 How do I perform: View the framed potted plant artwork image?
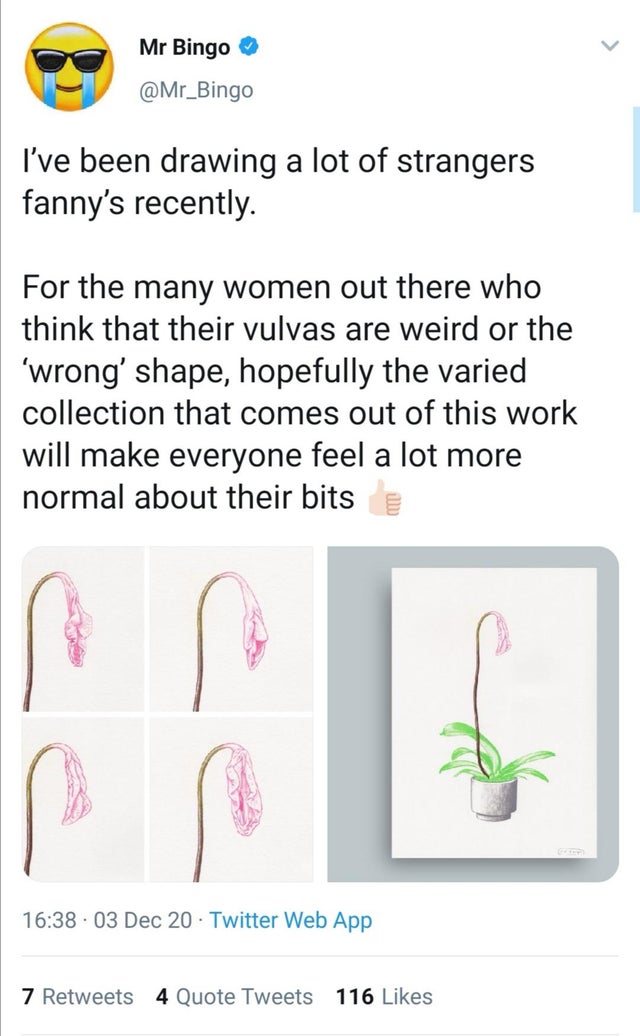pyautogui.click(x=473, y=714)
